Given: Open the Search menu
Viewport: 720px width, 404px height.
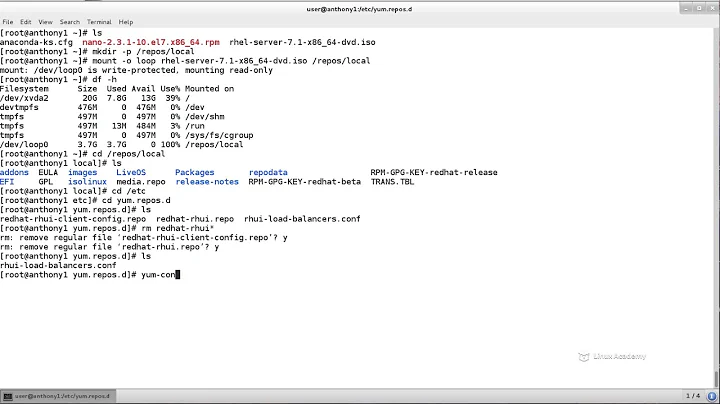Looking at the screenshot, I should 70,22.
